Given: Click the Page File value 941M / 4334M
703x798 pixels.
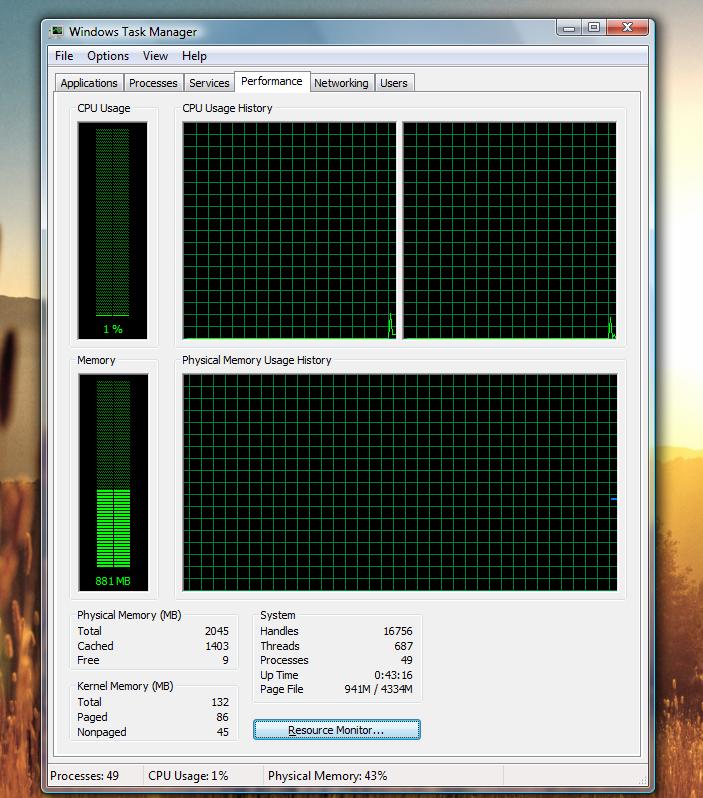Looking at the screenshot, I should click(x=379, y=689).
